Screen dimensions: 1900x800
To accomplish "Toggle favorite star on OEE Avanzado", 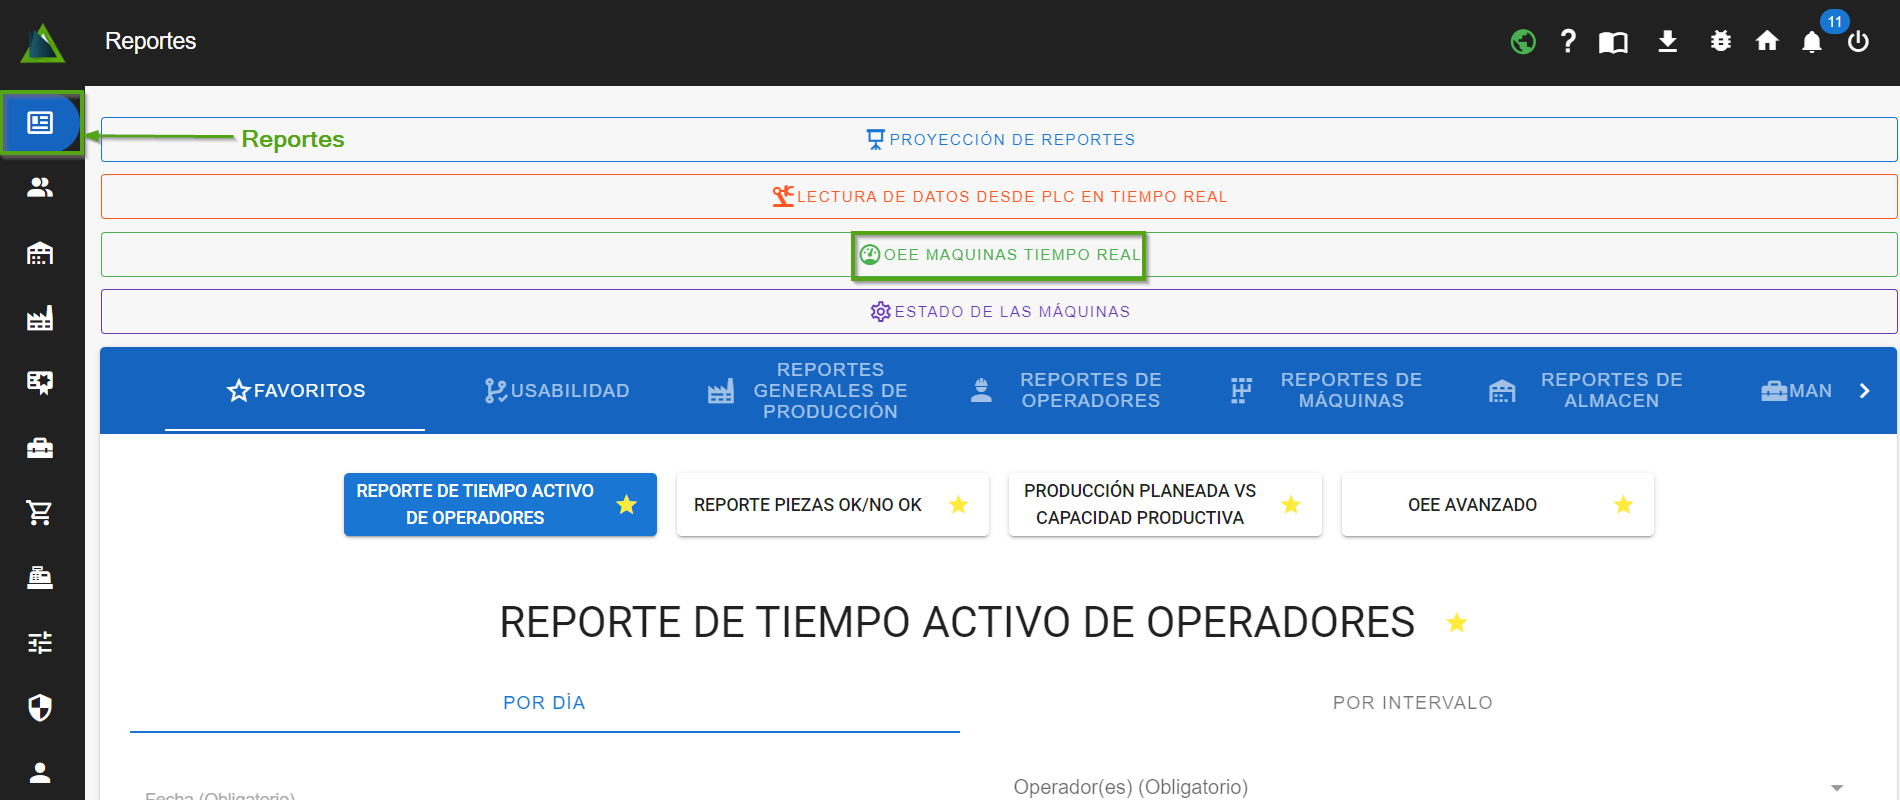I will 1623,505.
